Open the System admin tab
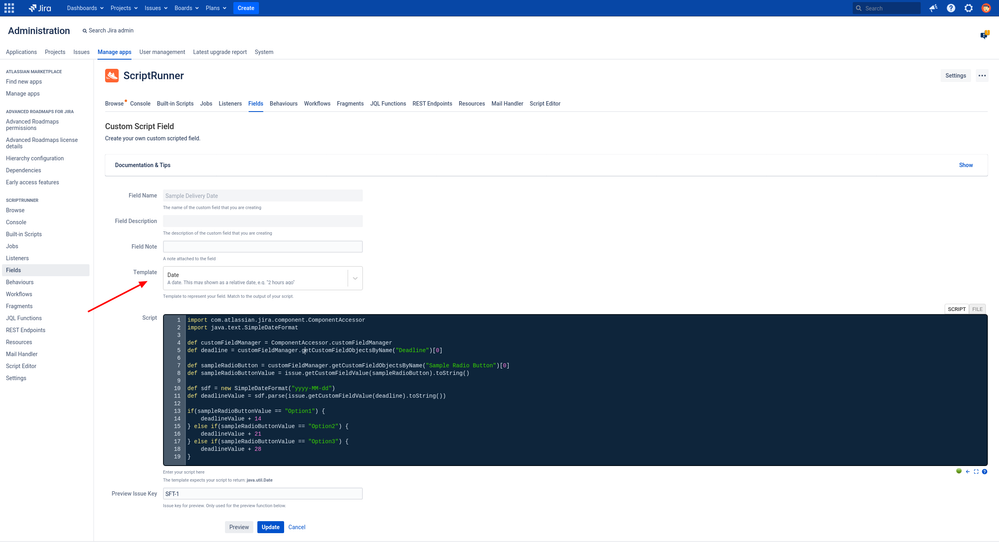This screenshot has height=542, width=999. (x=264, y=52)
